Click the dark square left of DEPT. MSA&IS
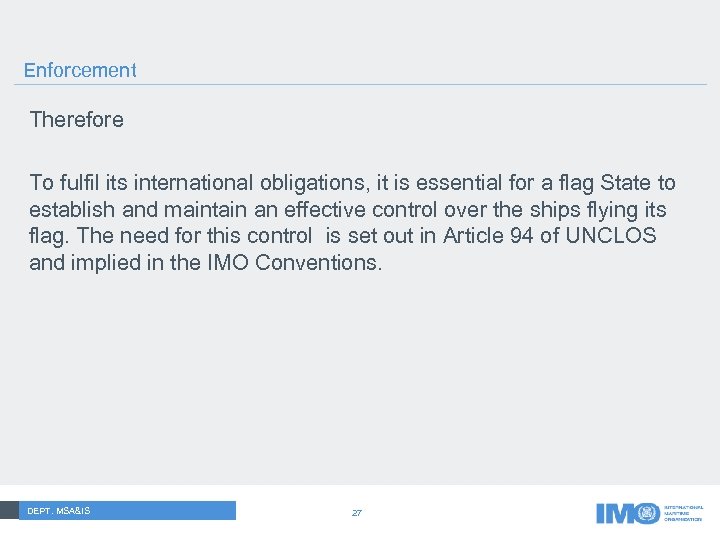 click(x=9, y=510)
